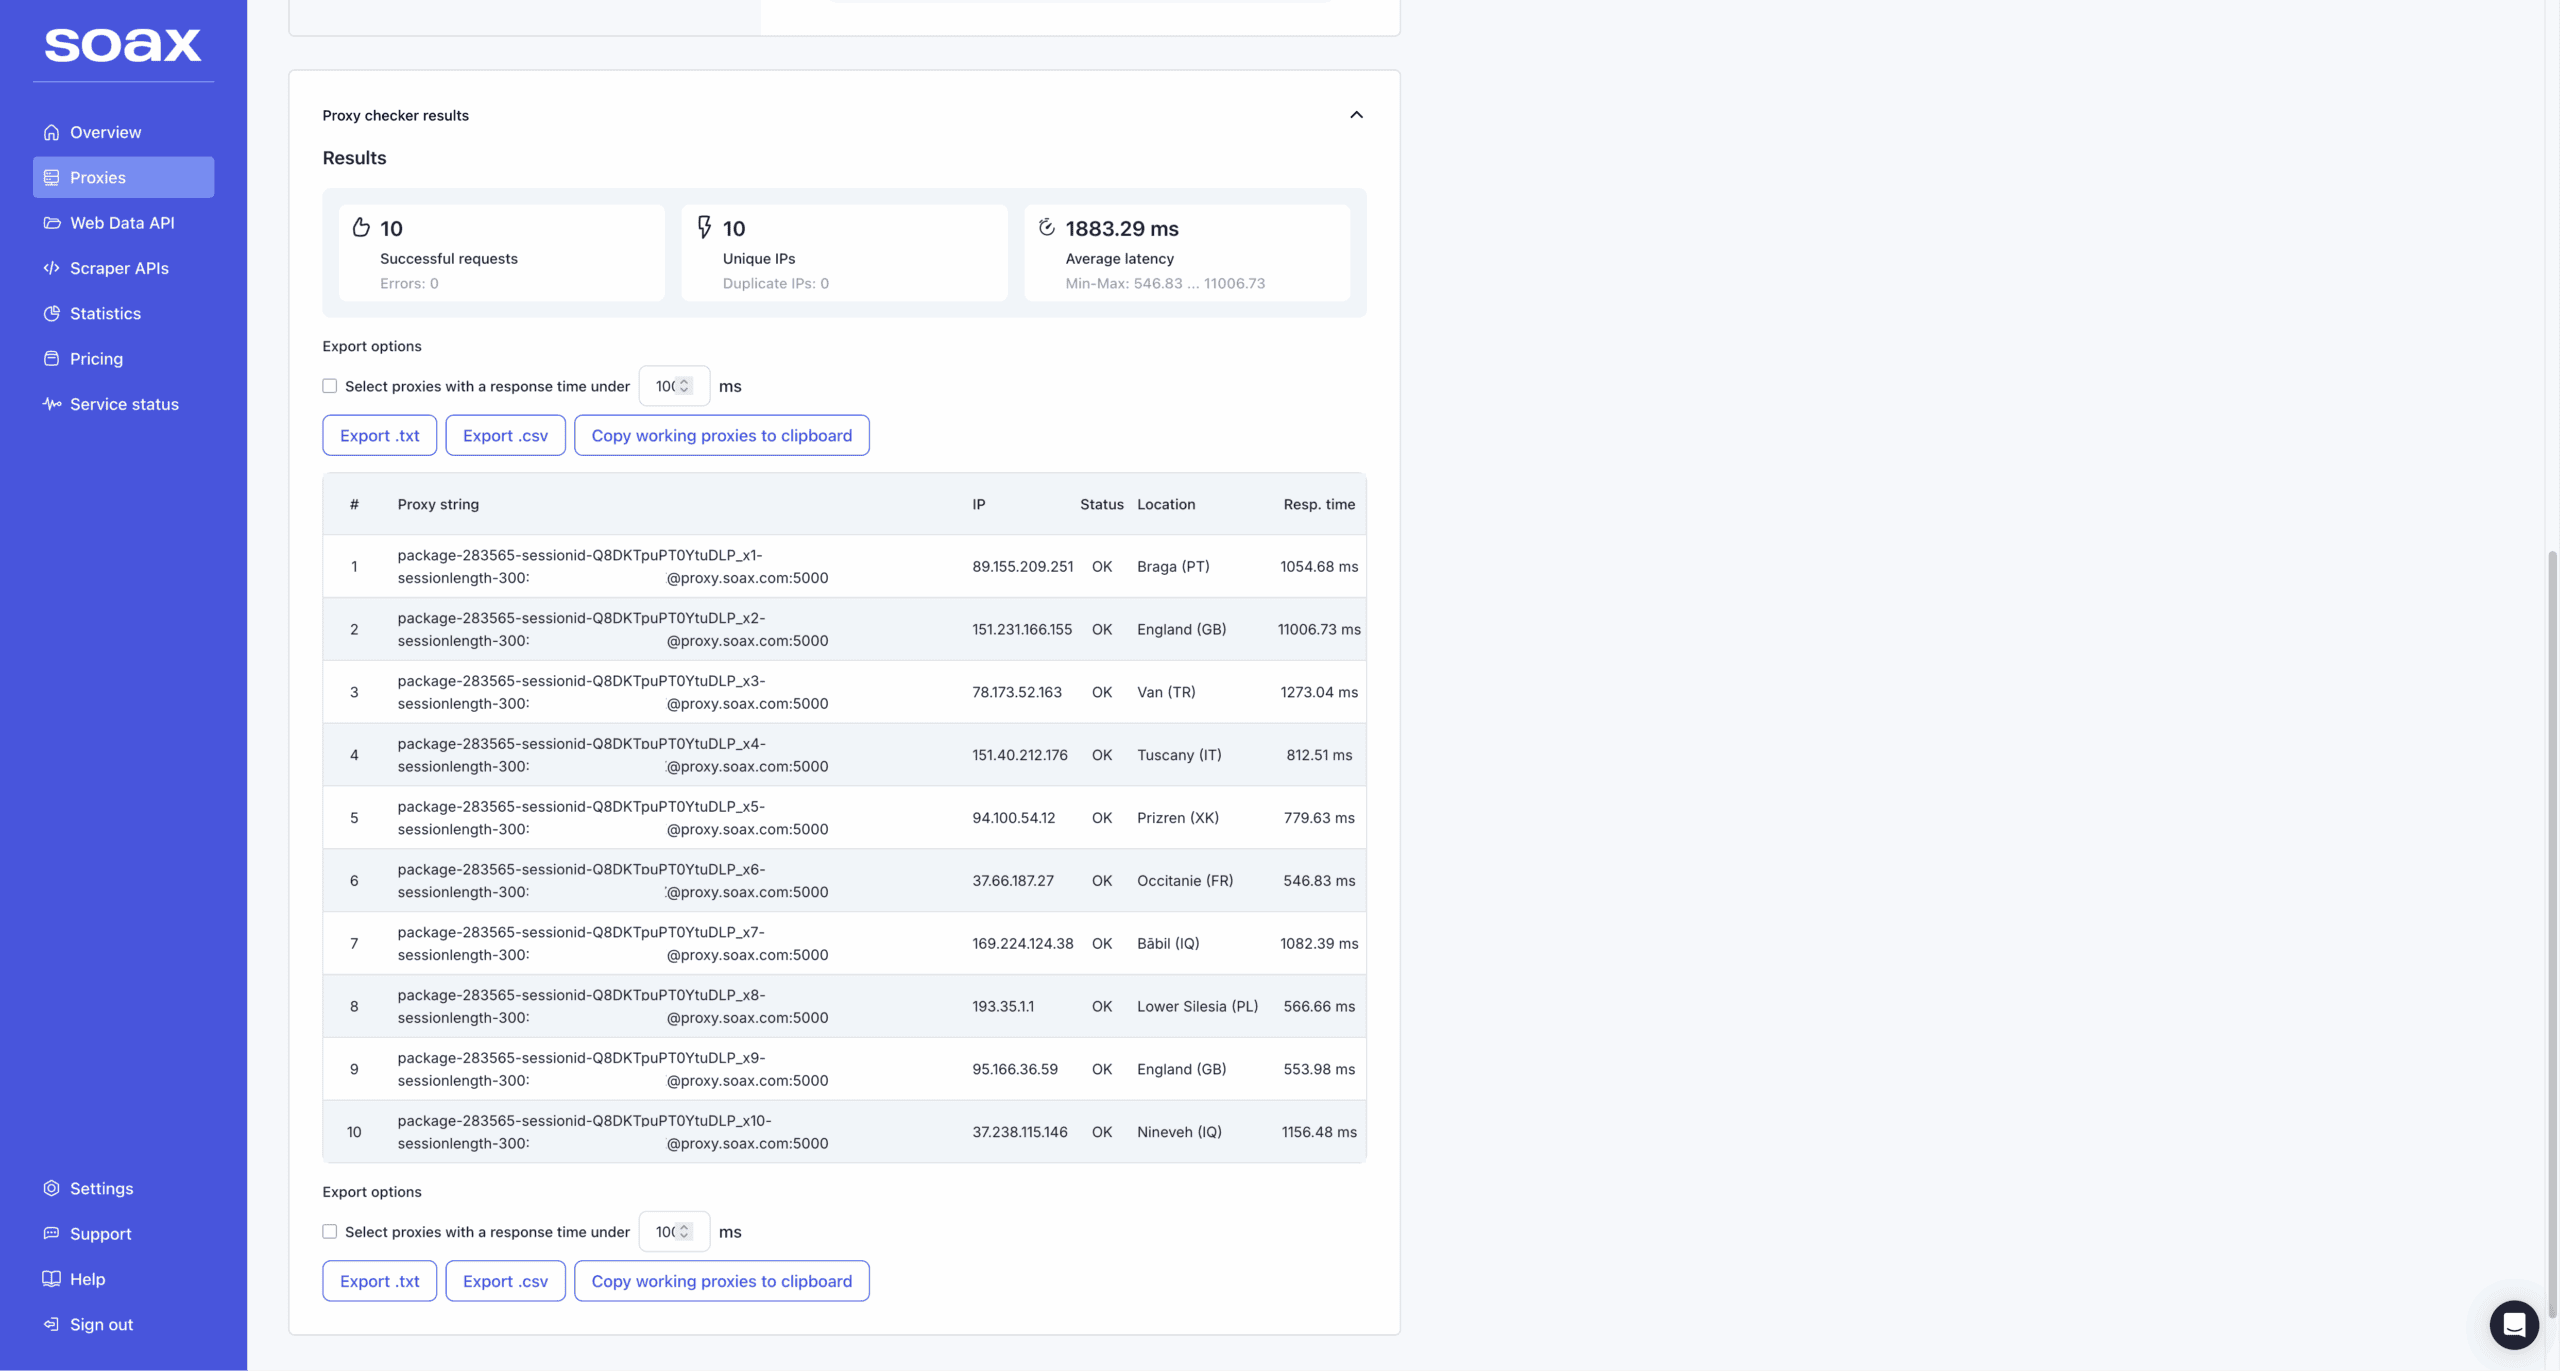The width and height of the screenshot is (2560, 1371).
Task: Click the top Export .txt button
Action: [379, 436]
